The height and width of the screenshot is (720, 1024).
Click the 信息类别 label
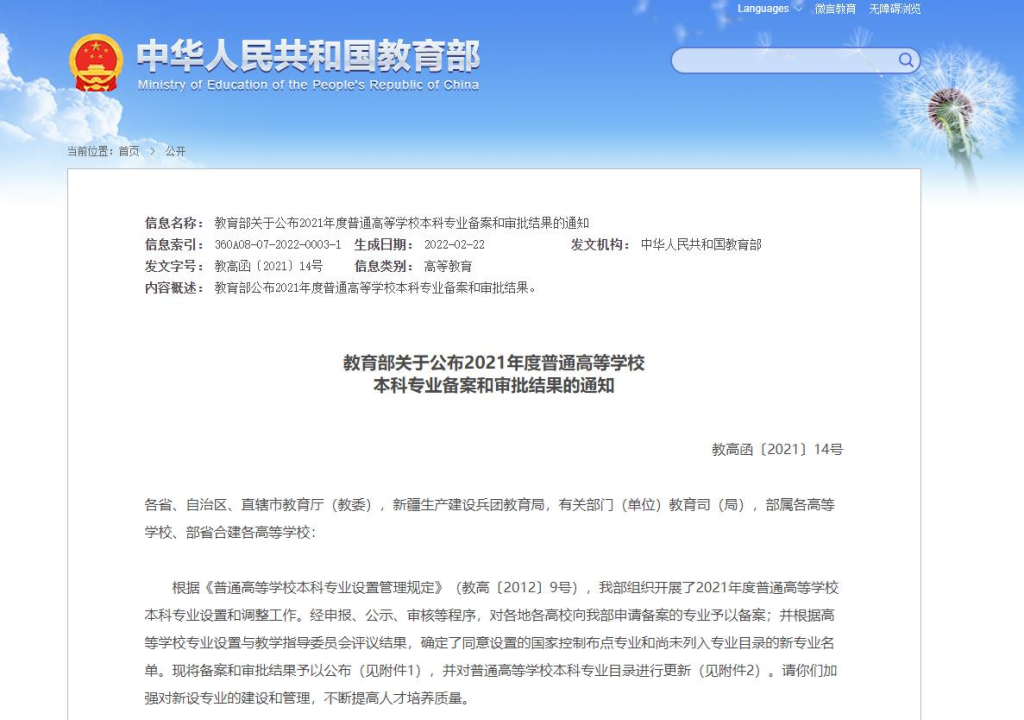point(383,266)
